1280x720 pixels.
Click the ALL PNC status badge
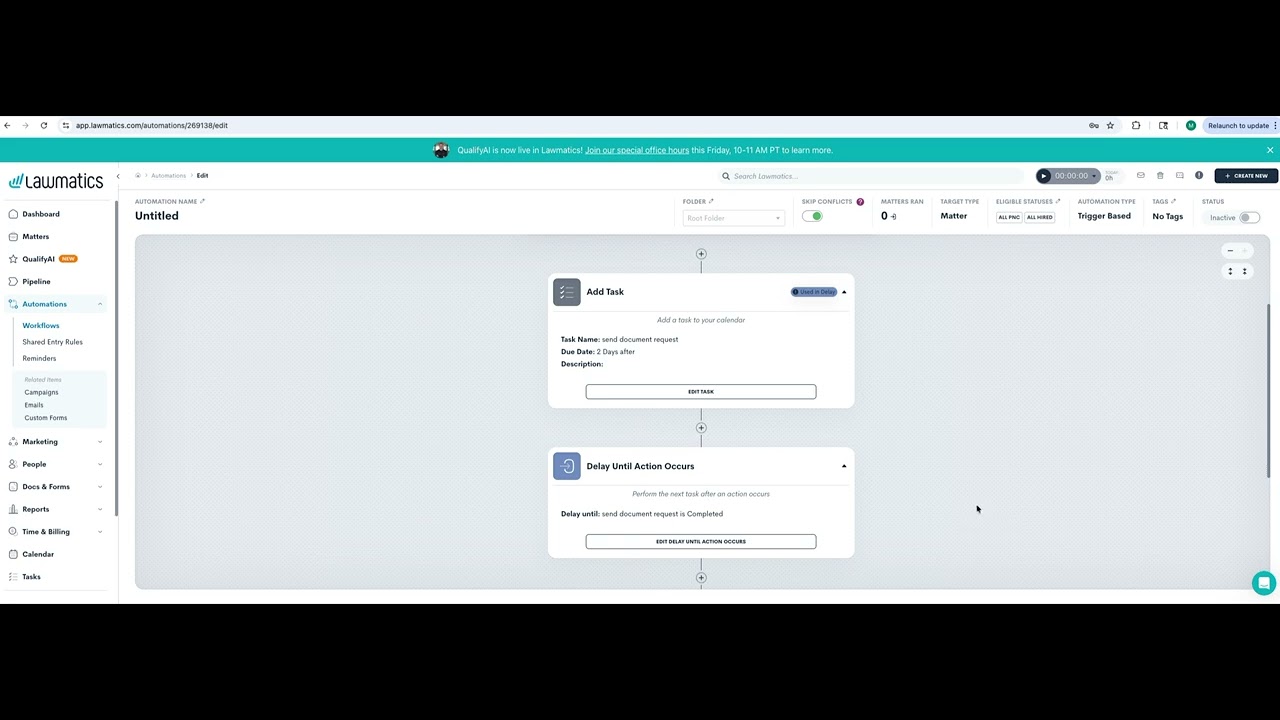1009,217
